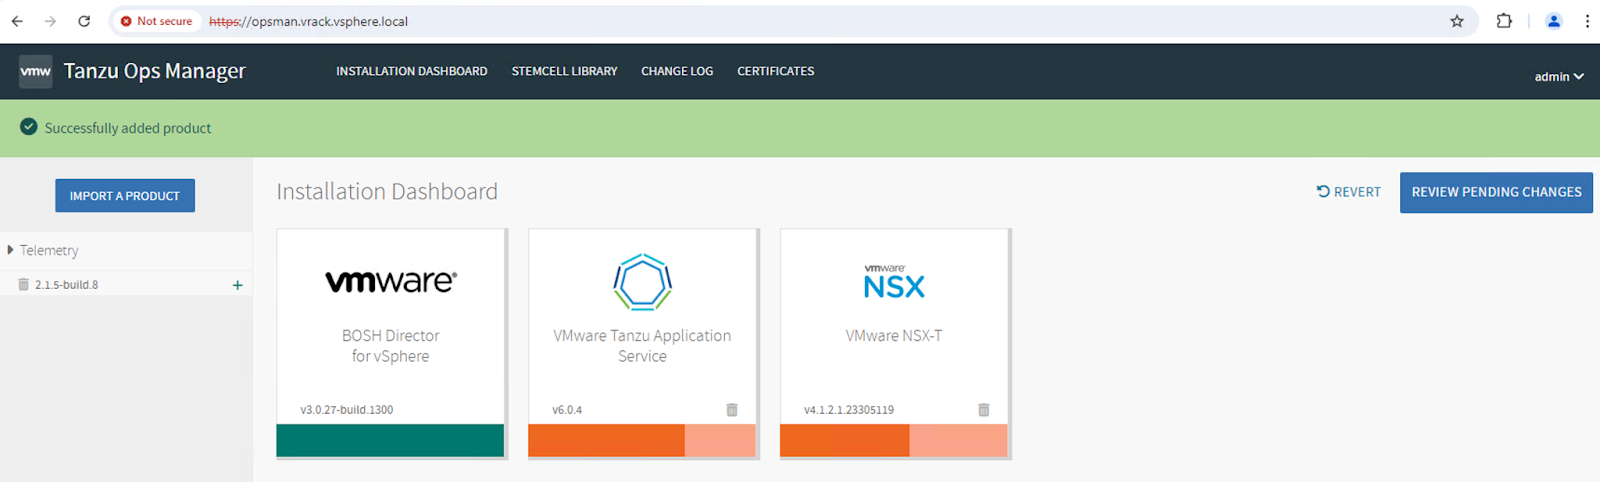Click the Not secure warning badge
The width and height of the screenshot is (1600, 482).
tap(156, 21)
